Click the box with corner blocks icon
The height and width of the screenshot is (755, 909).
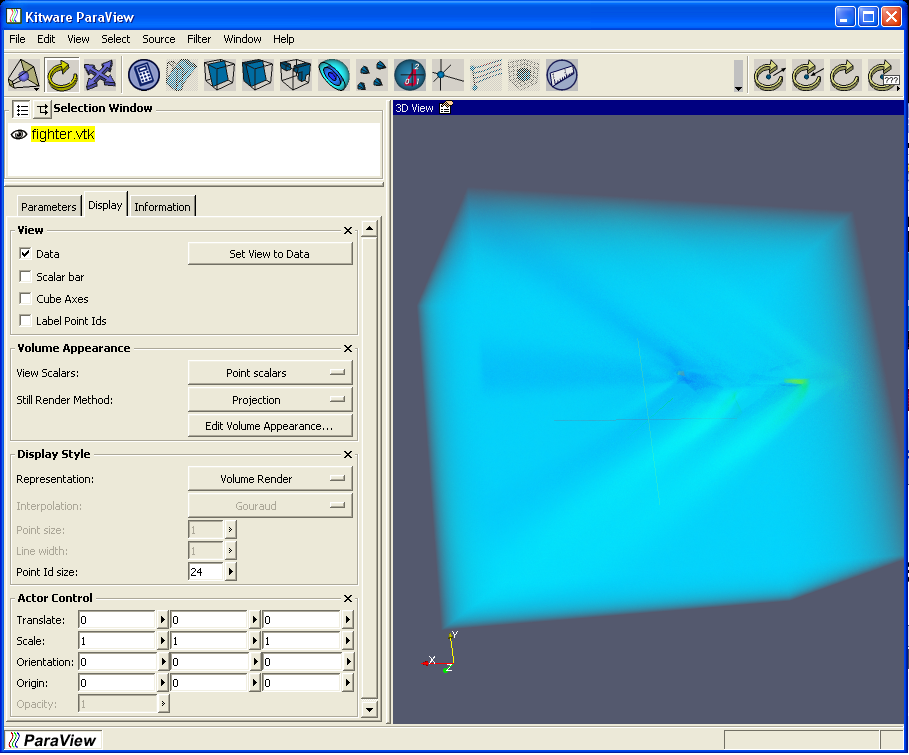click(296, 75)
